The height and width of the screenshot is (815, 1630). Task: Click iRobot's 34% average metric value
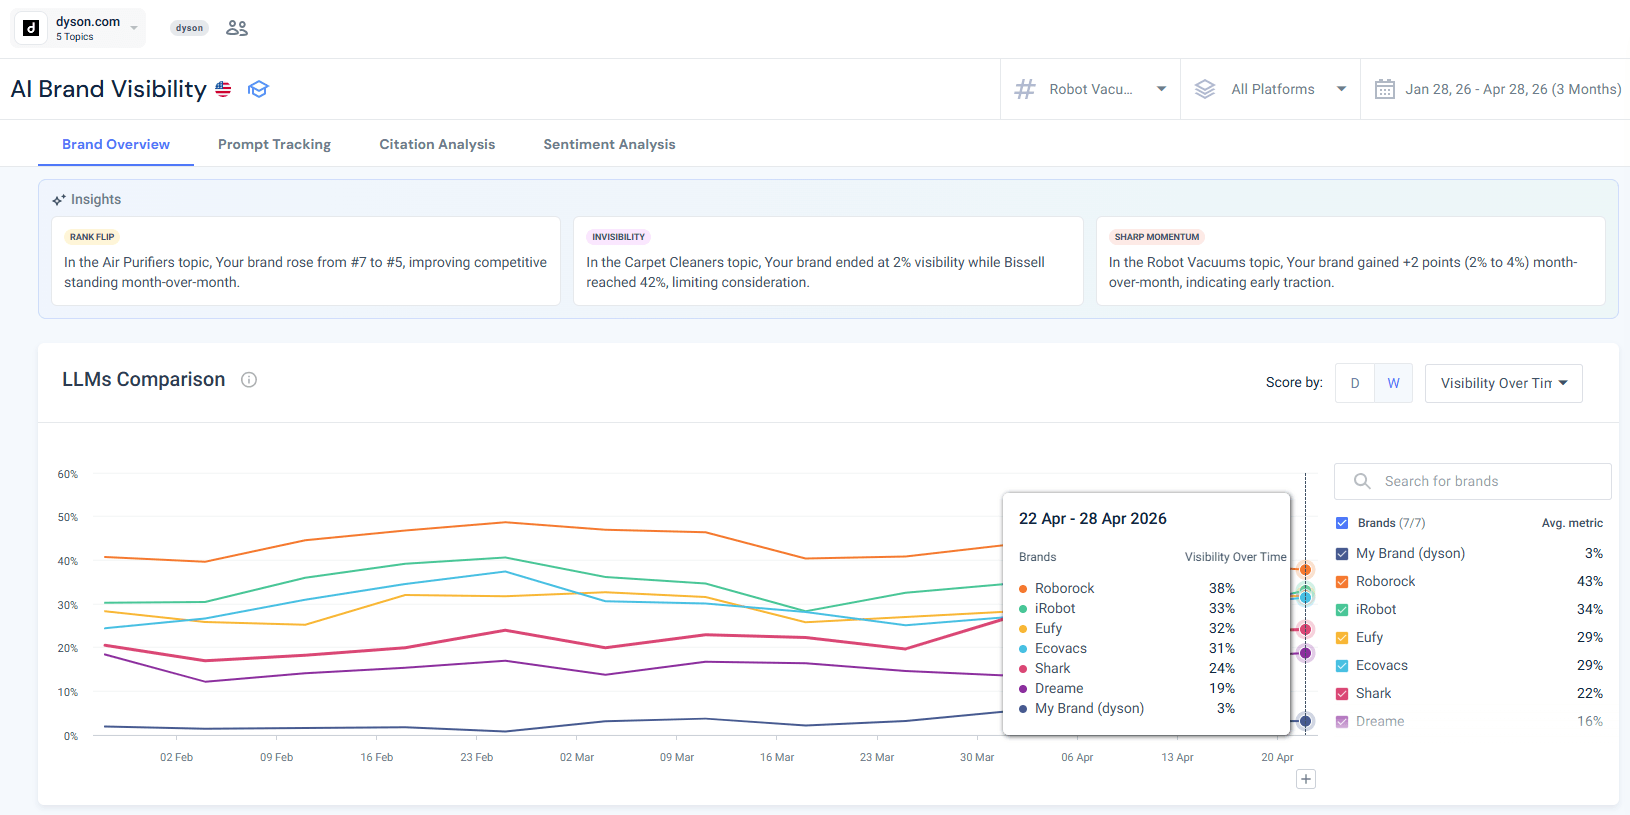pos(1590,610)
